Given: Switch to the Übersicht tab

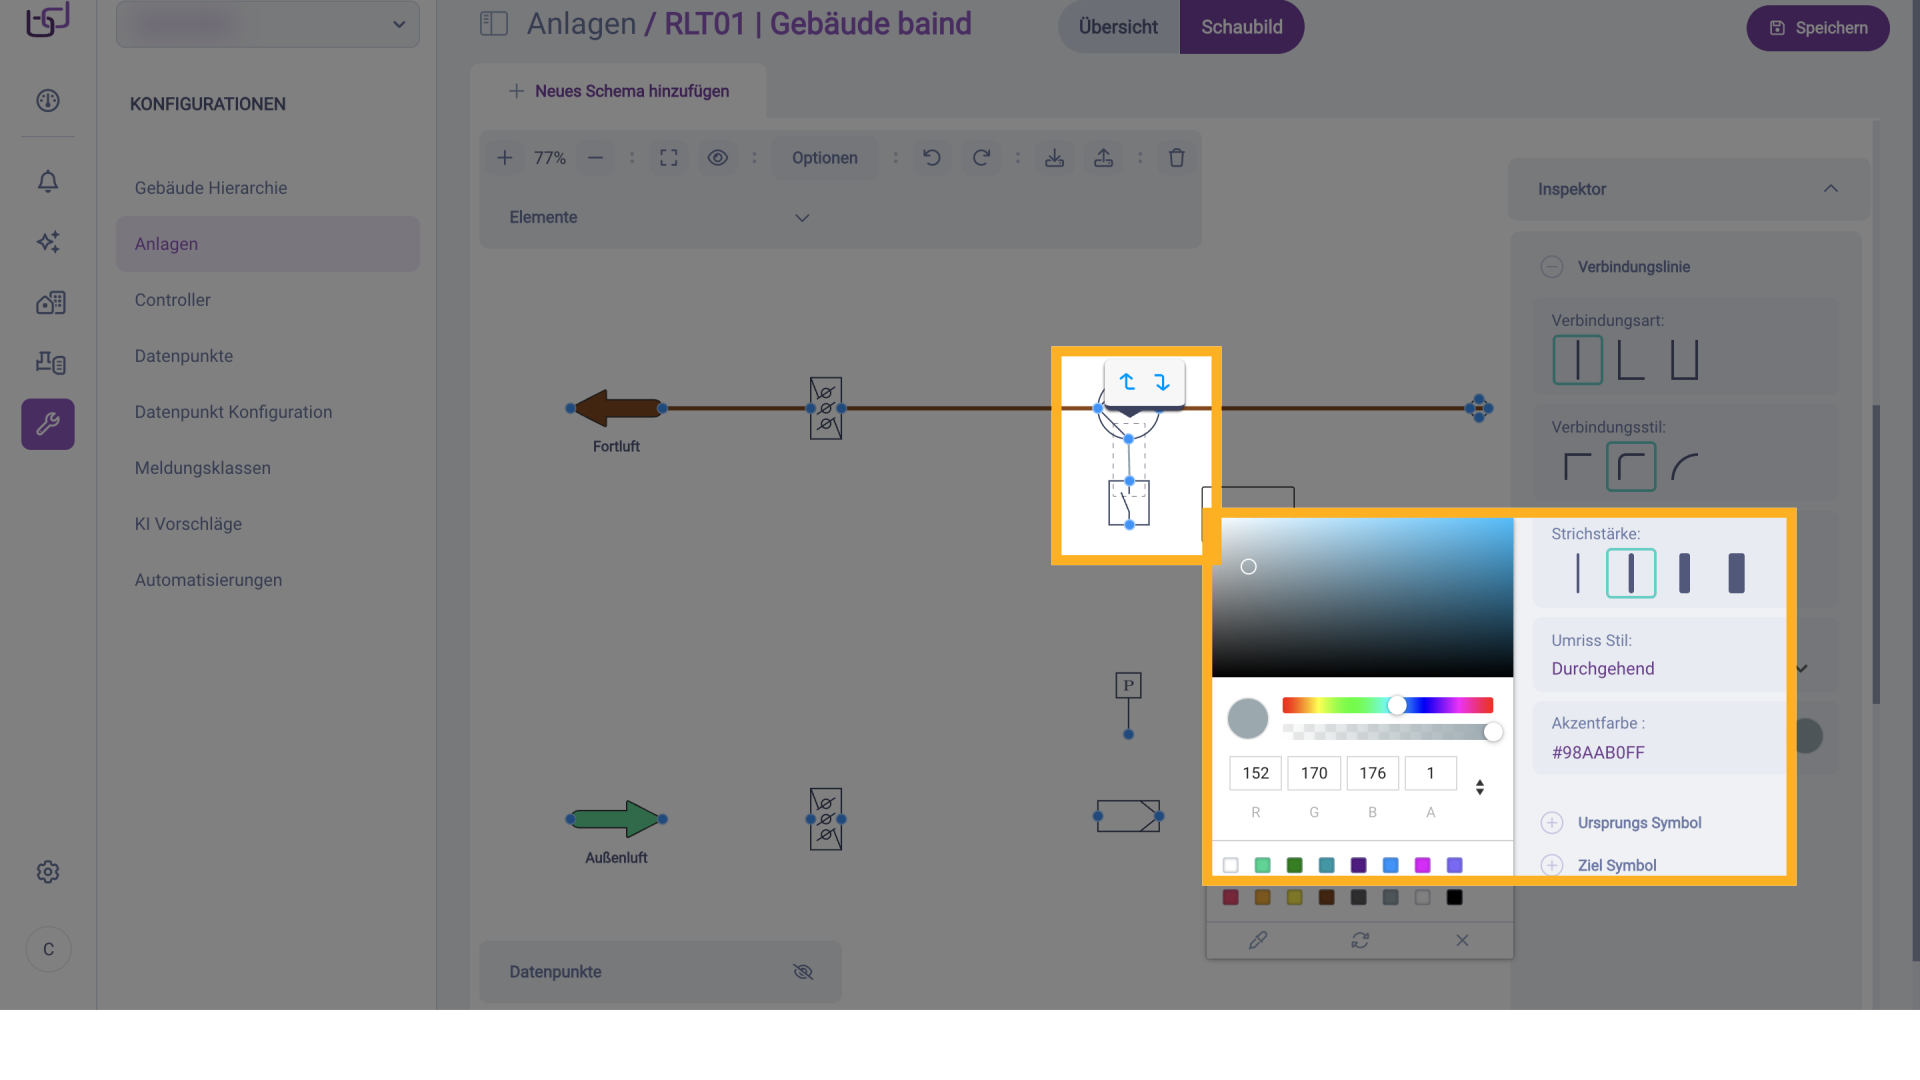Looking at the screenshot, I should click(1118, 27).
